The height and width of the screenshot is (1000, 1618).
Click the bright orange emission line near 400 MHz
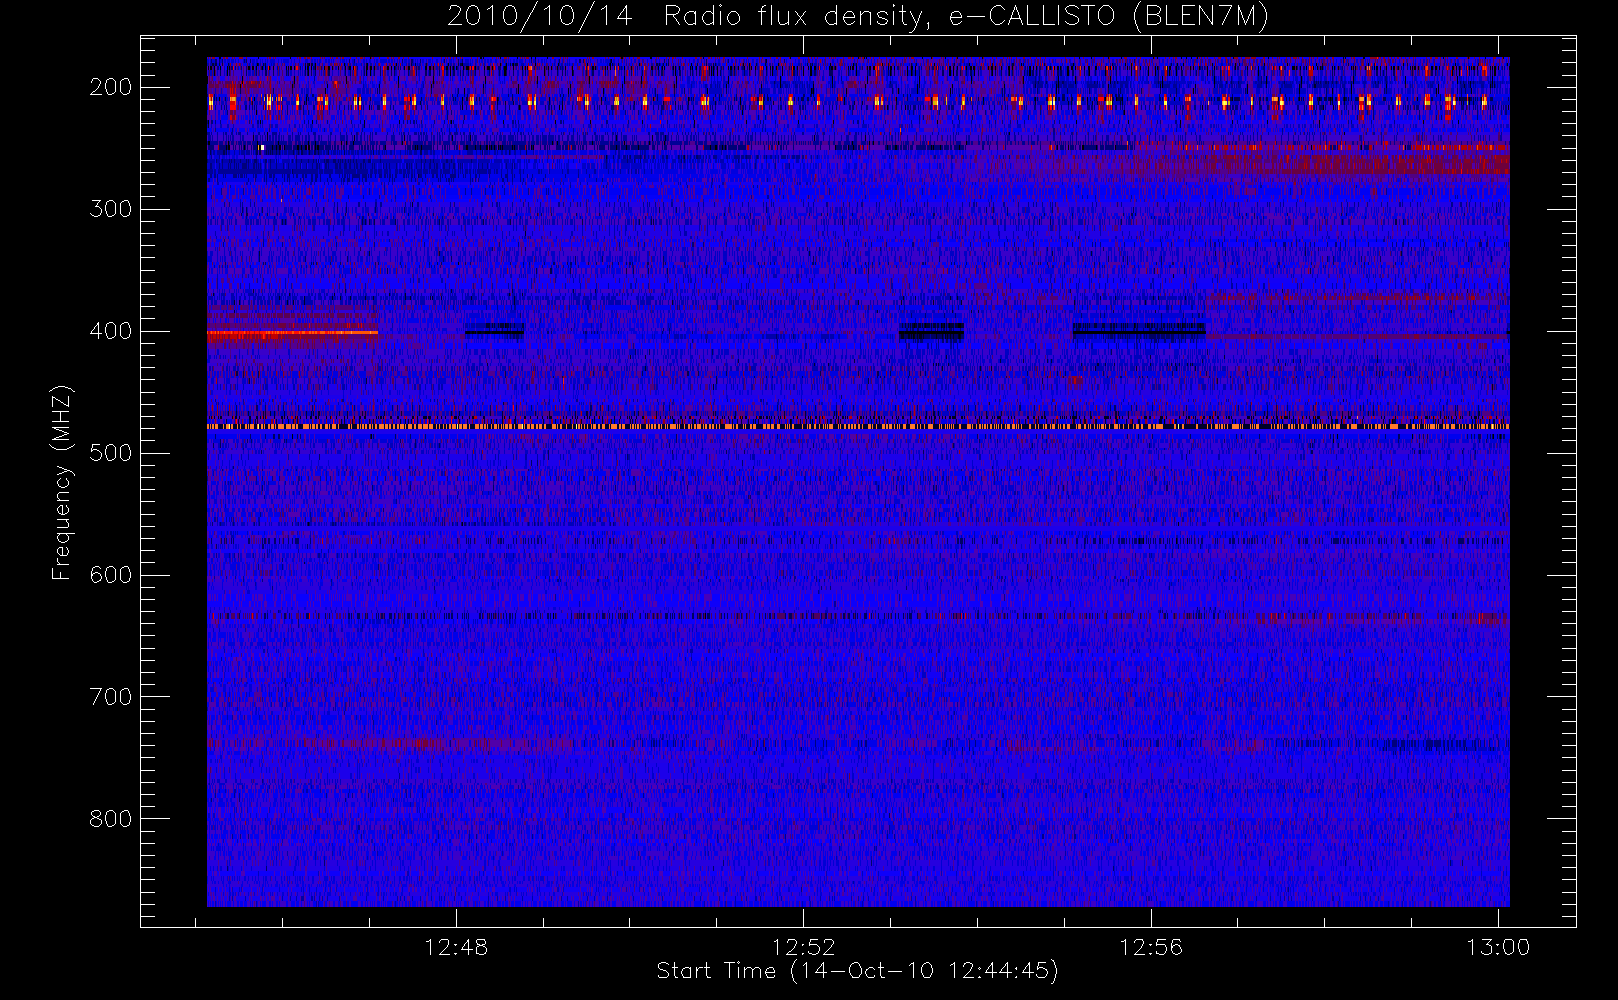292,333
